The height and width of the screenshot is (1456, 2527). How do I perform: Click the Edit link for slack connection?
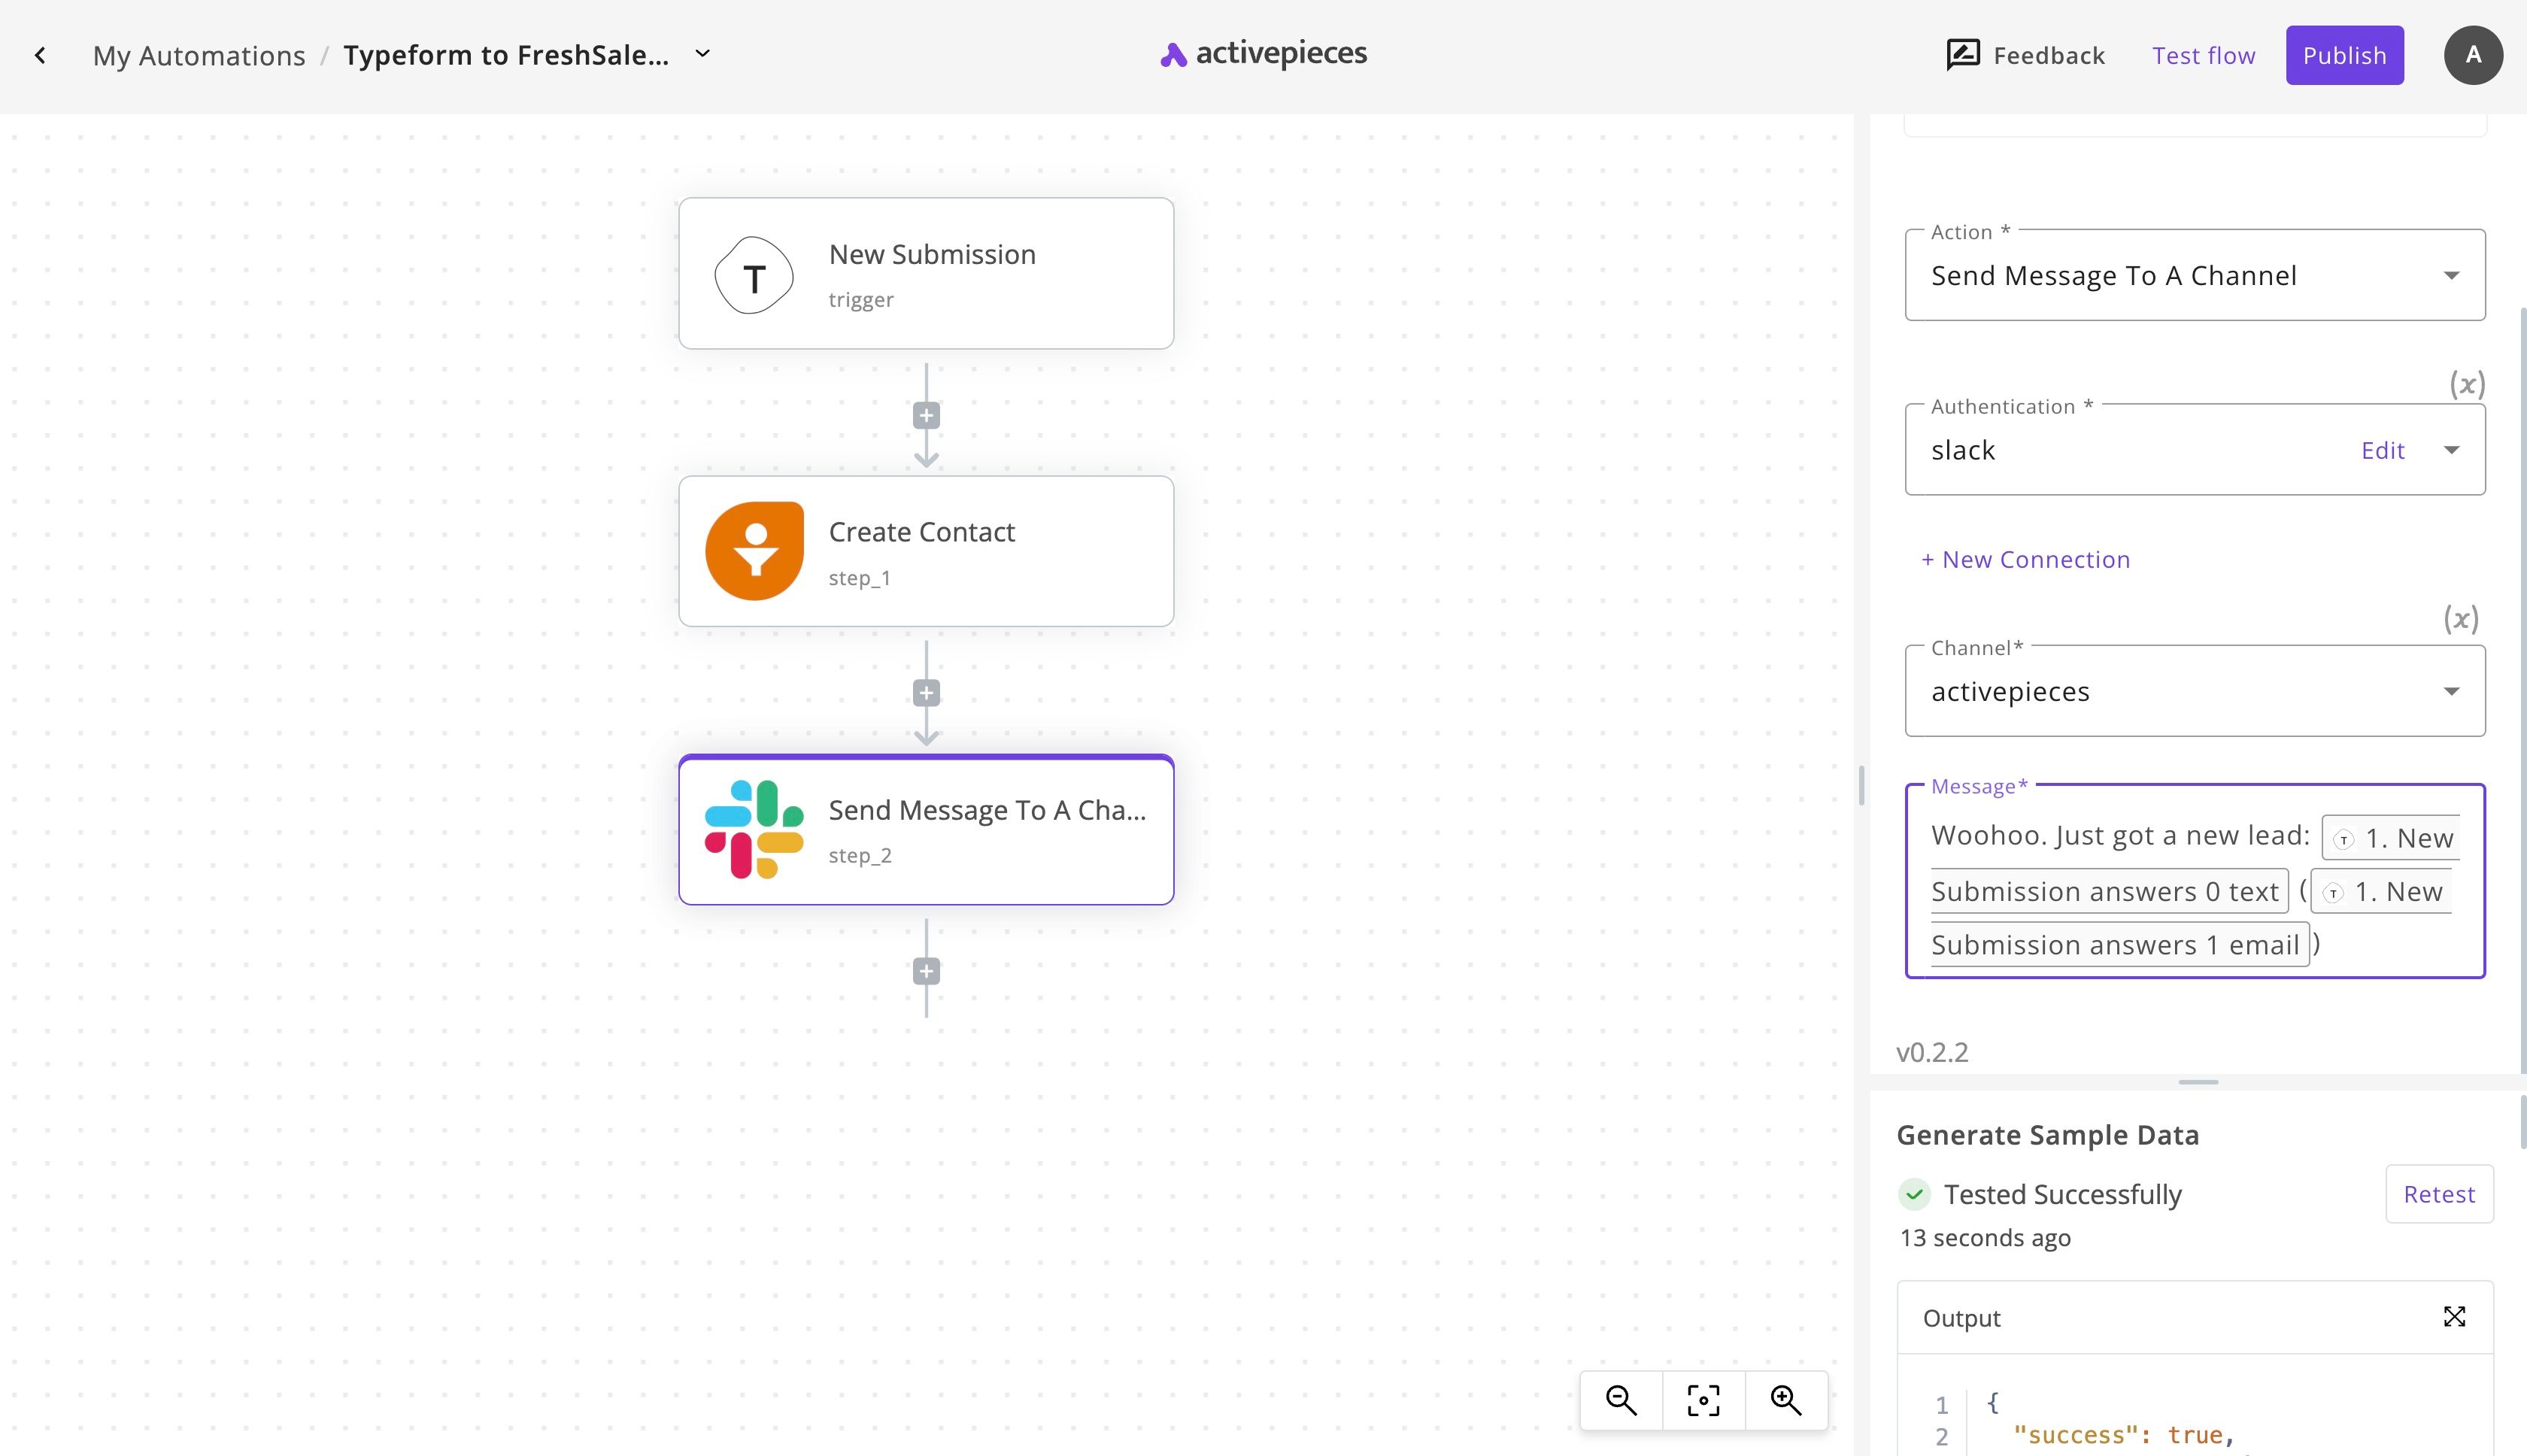click(2382, 450)
